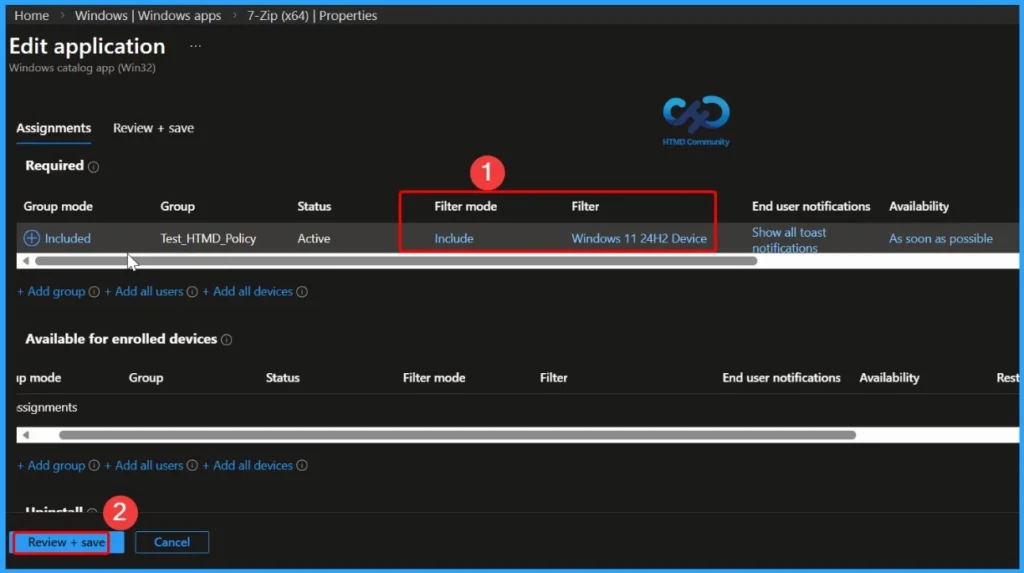Screen dimensions: 1024x573
Task: Click info icon after Add group under Available section
Action: 94,466
